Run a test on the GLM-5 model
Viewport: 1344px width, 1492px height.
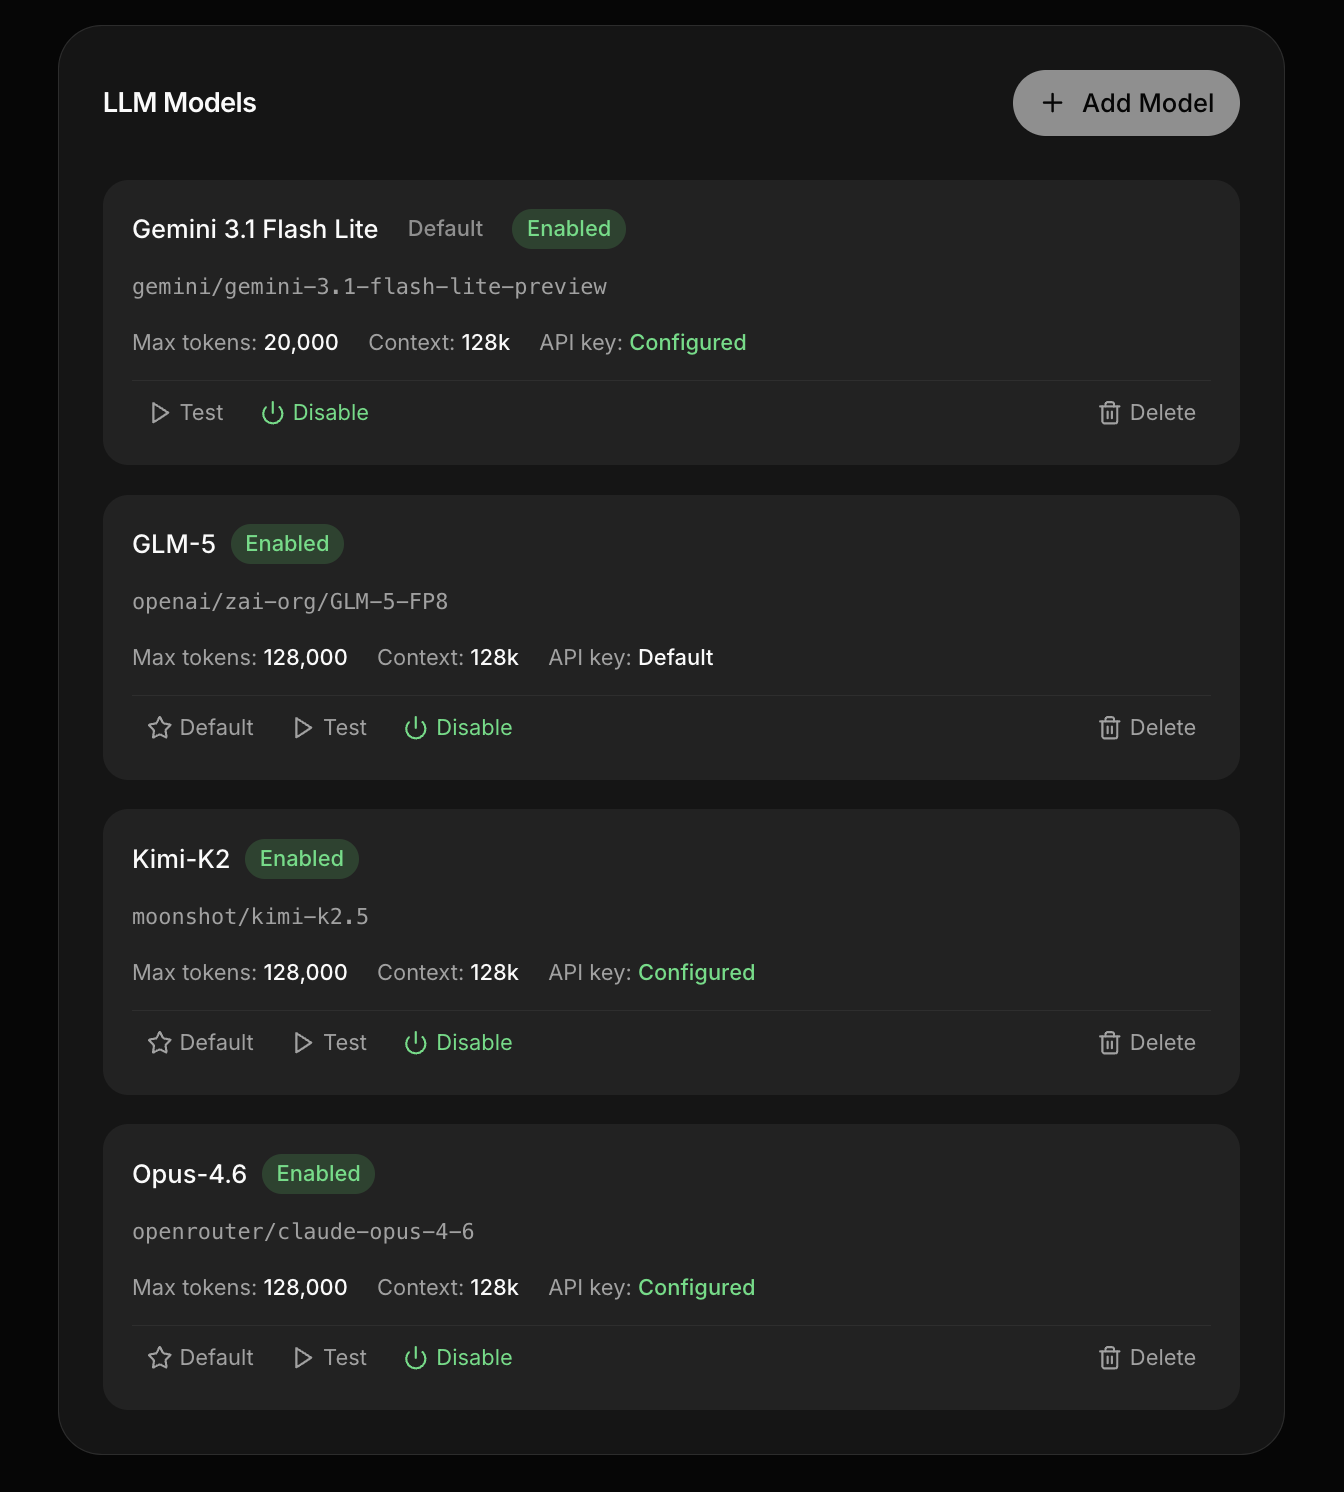(331, 728)
